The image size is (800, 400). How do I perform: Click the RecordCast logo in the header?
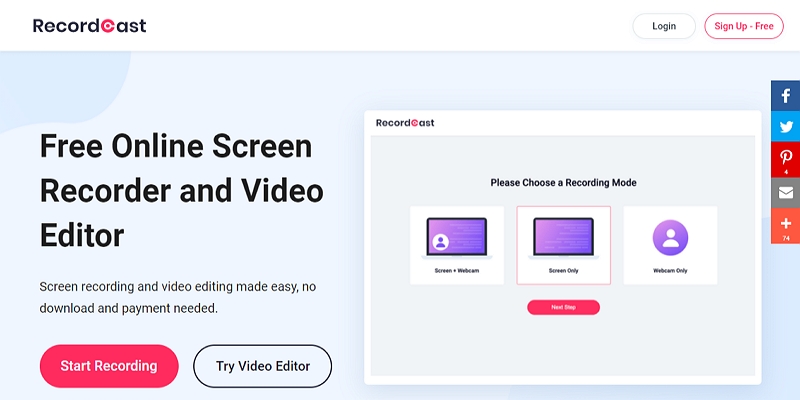(90, 26)
